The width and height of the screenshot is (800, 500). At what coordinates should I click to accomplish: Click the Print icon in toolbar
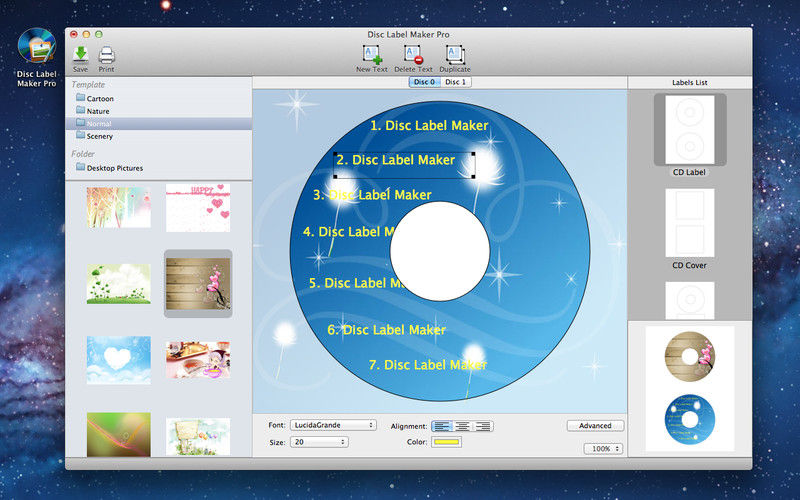click(106, 55)
